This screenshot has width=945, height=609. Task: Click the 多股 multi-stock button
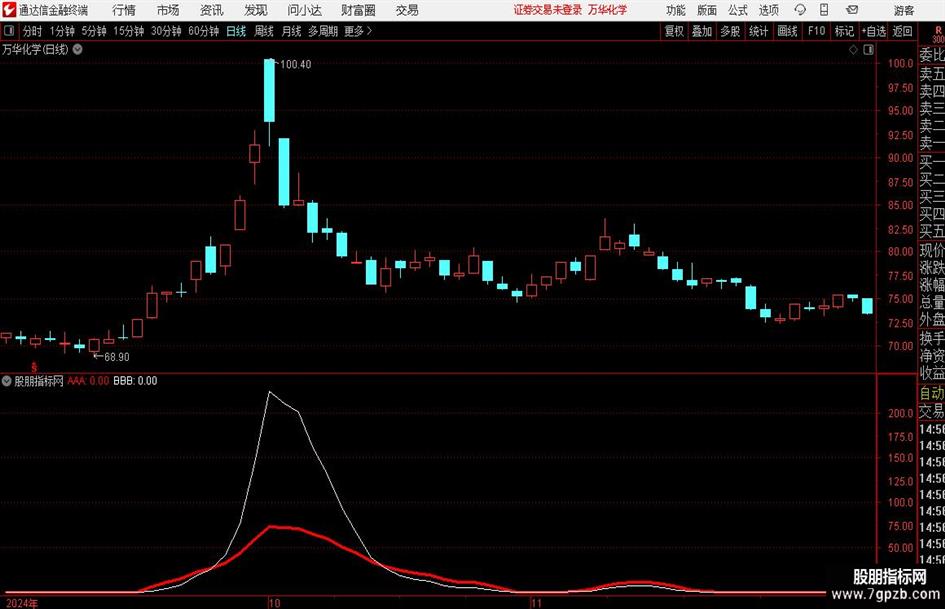point(730,31)
